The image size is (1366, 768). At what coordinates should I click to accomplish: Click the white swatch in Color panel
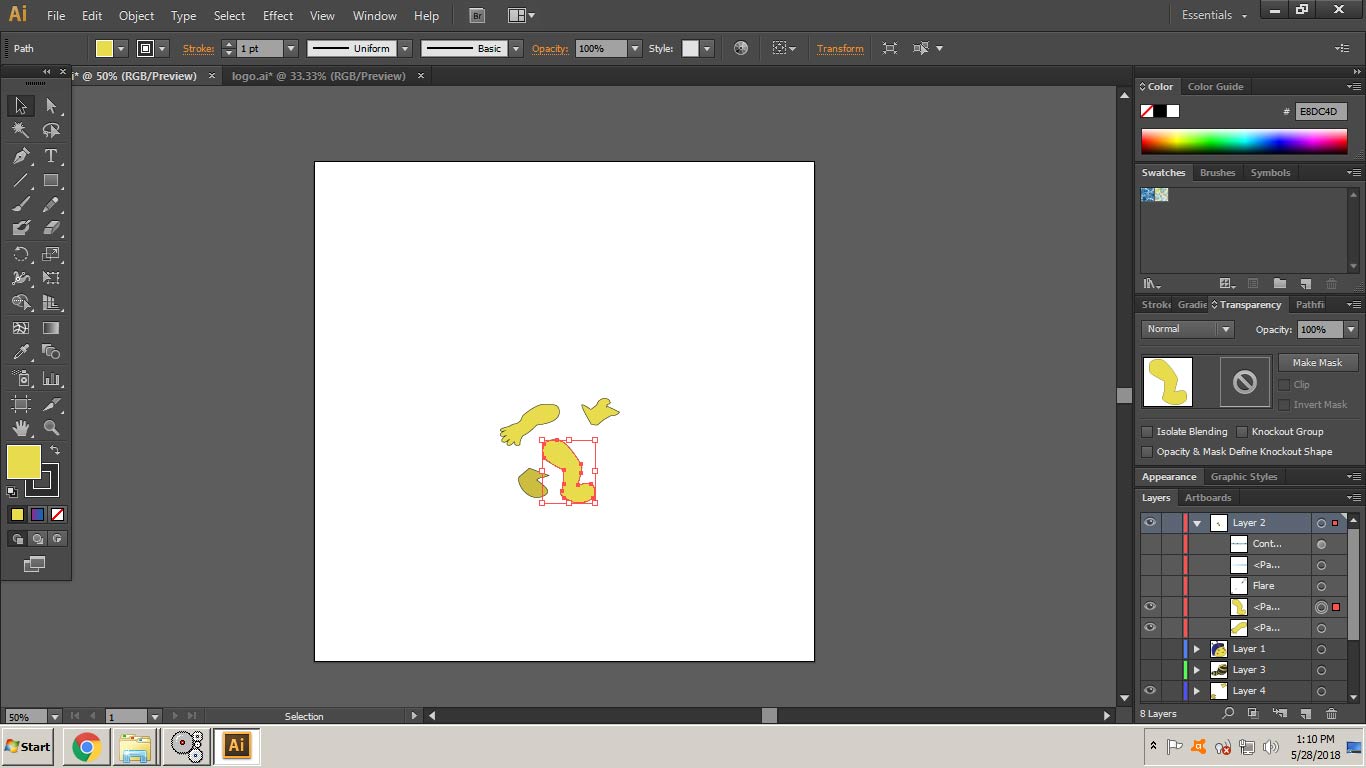click(x=1173, y=111)
